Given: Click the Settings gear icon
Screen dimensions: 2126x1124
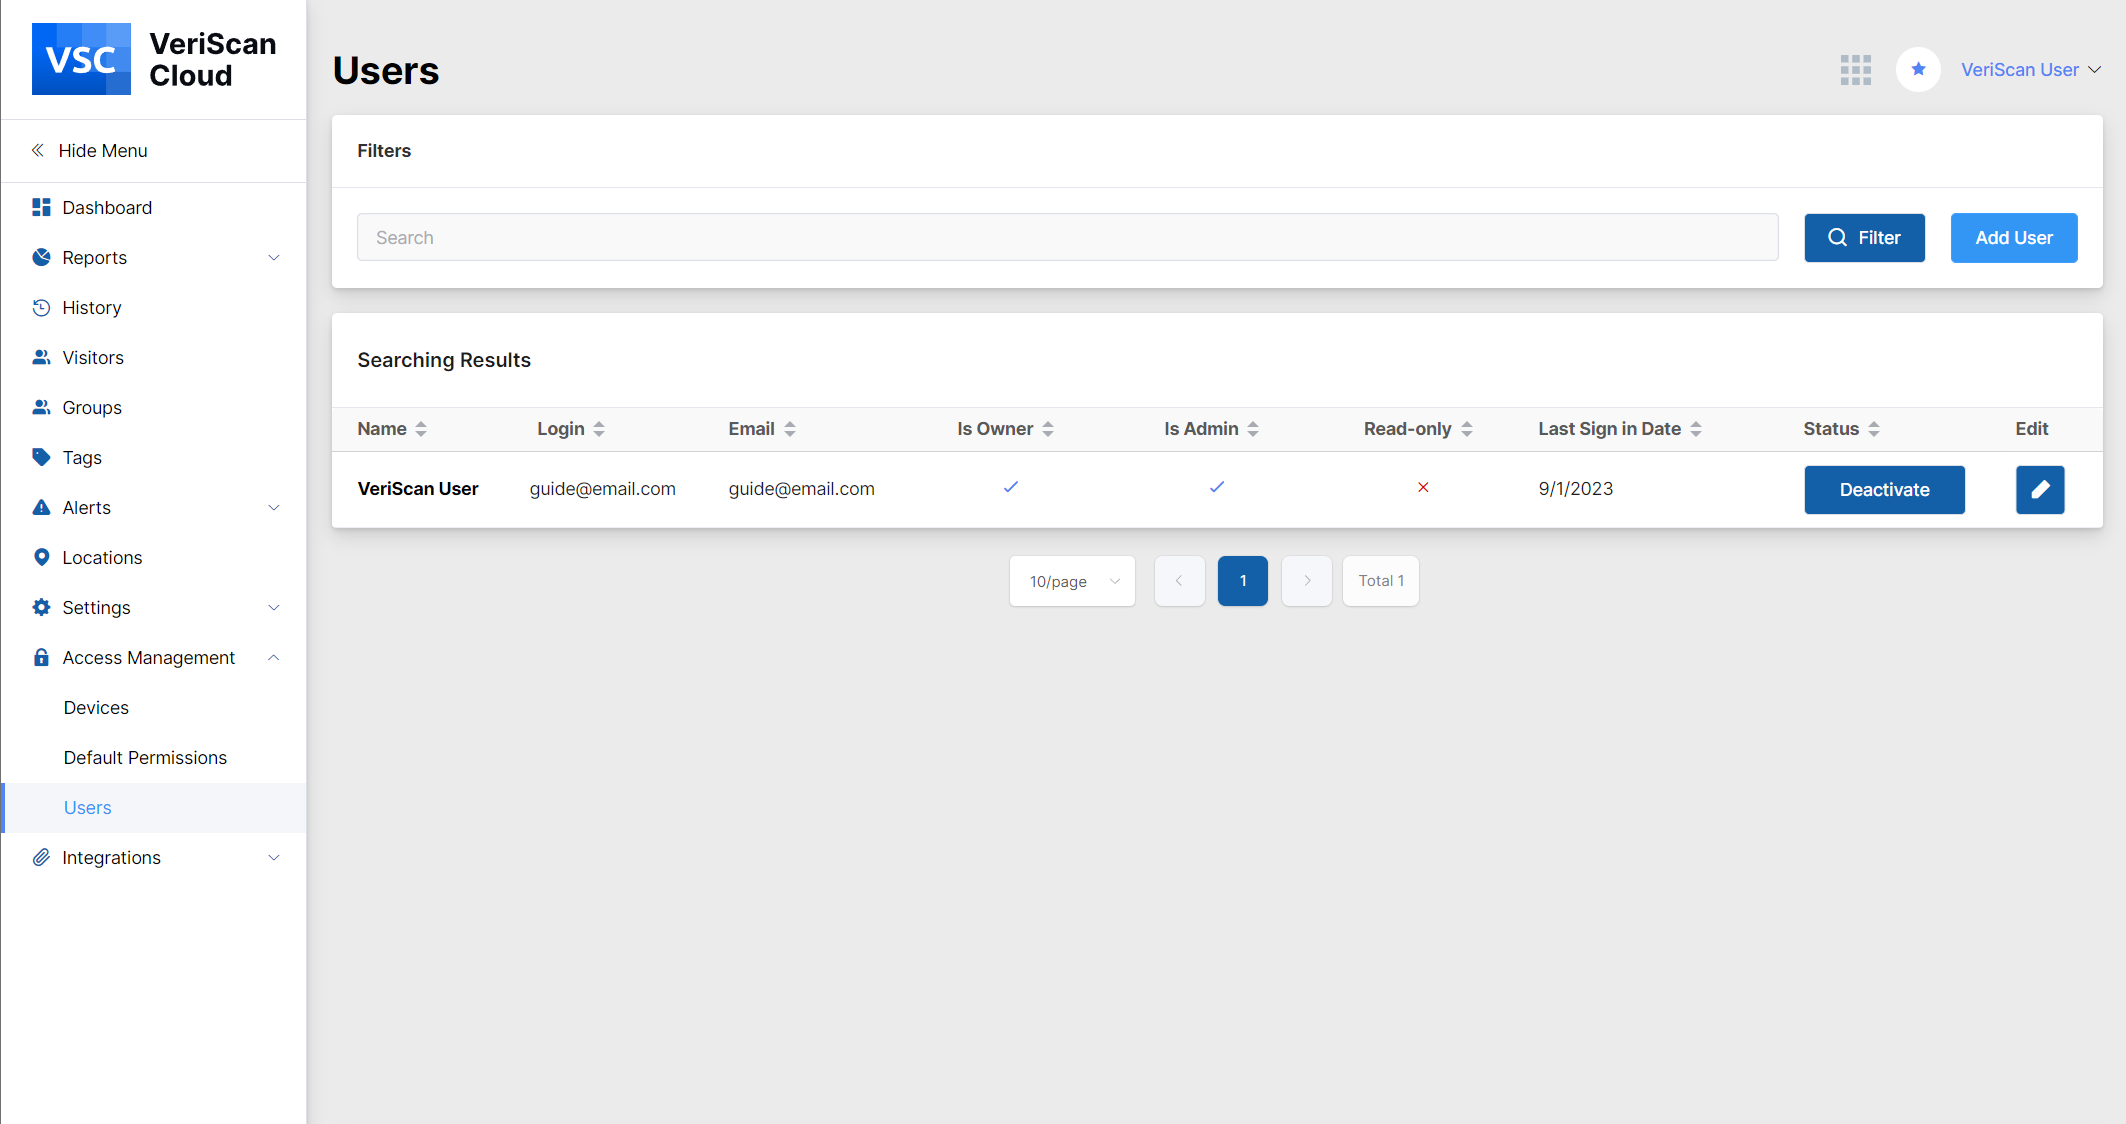Looking at the screenshot, I should [x=41, y=607].
